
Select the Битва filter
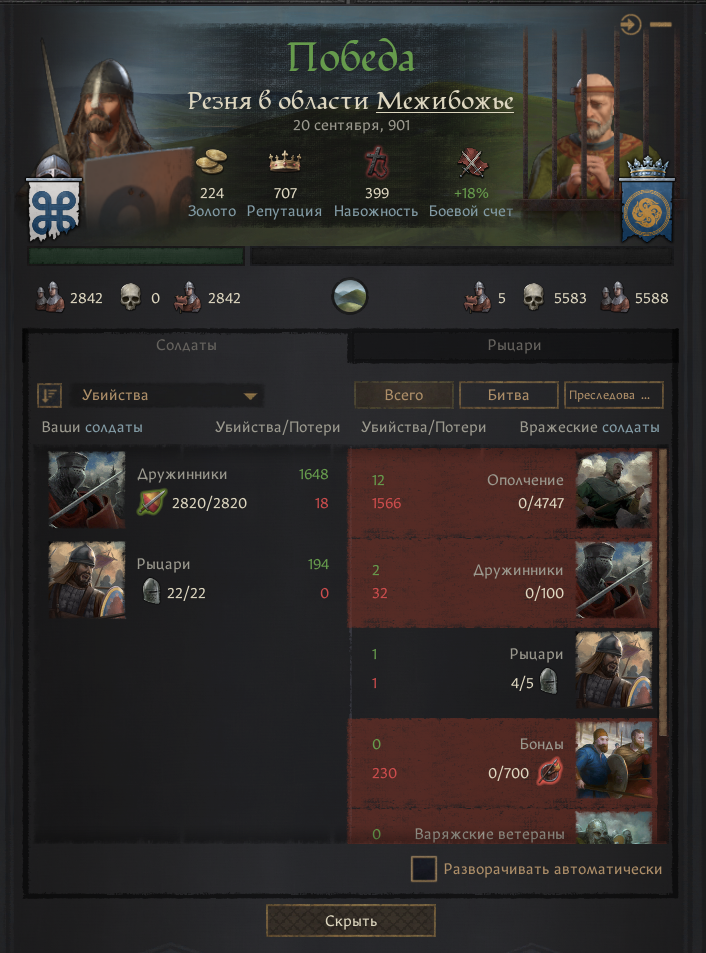tap(509, 395)
